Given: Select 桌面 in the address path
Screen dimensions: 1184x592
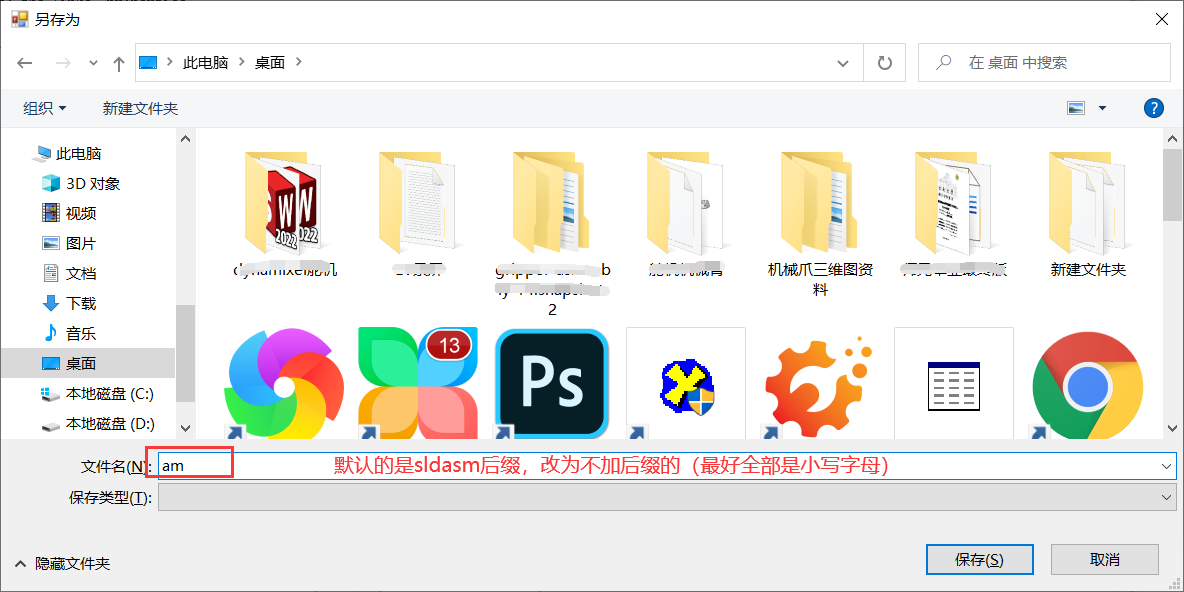Looking at the screenshot, I should 270,63.
